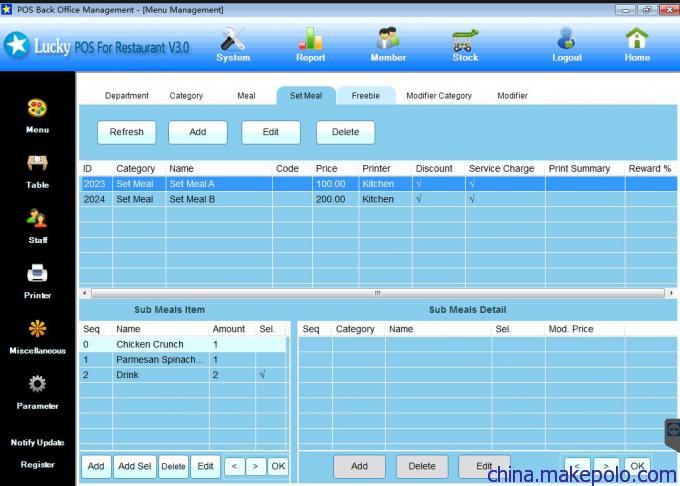680x486 pixels.
Task: Click Add Sel under Sub Meals Item
Action: (134, 466)
